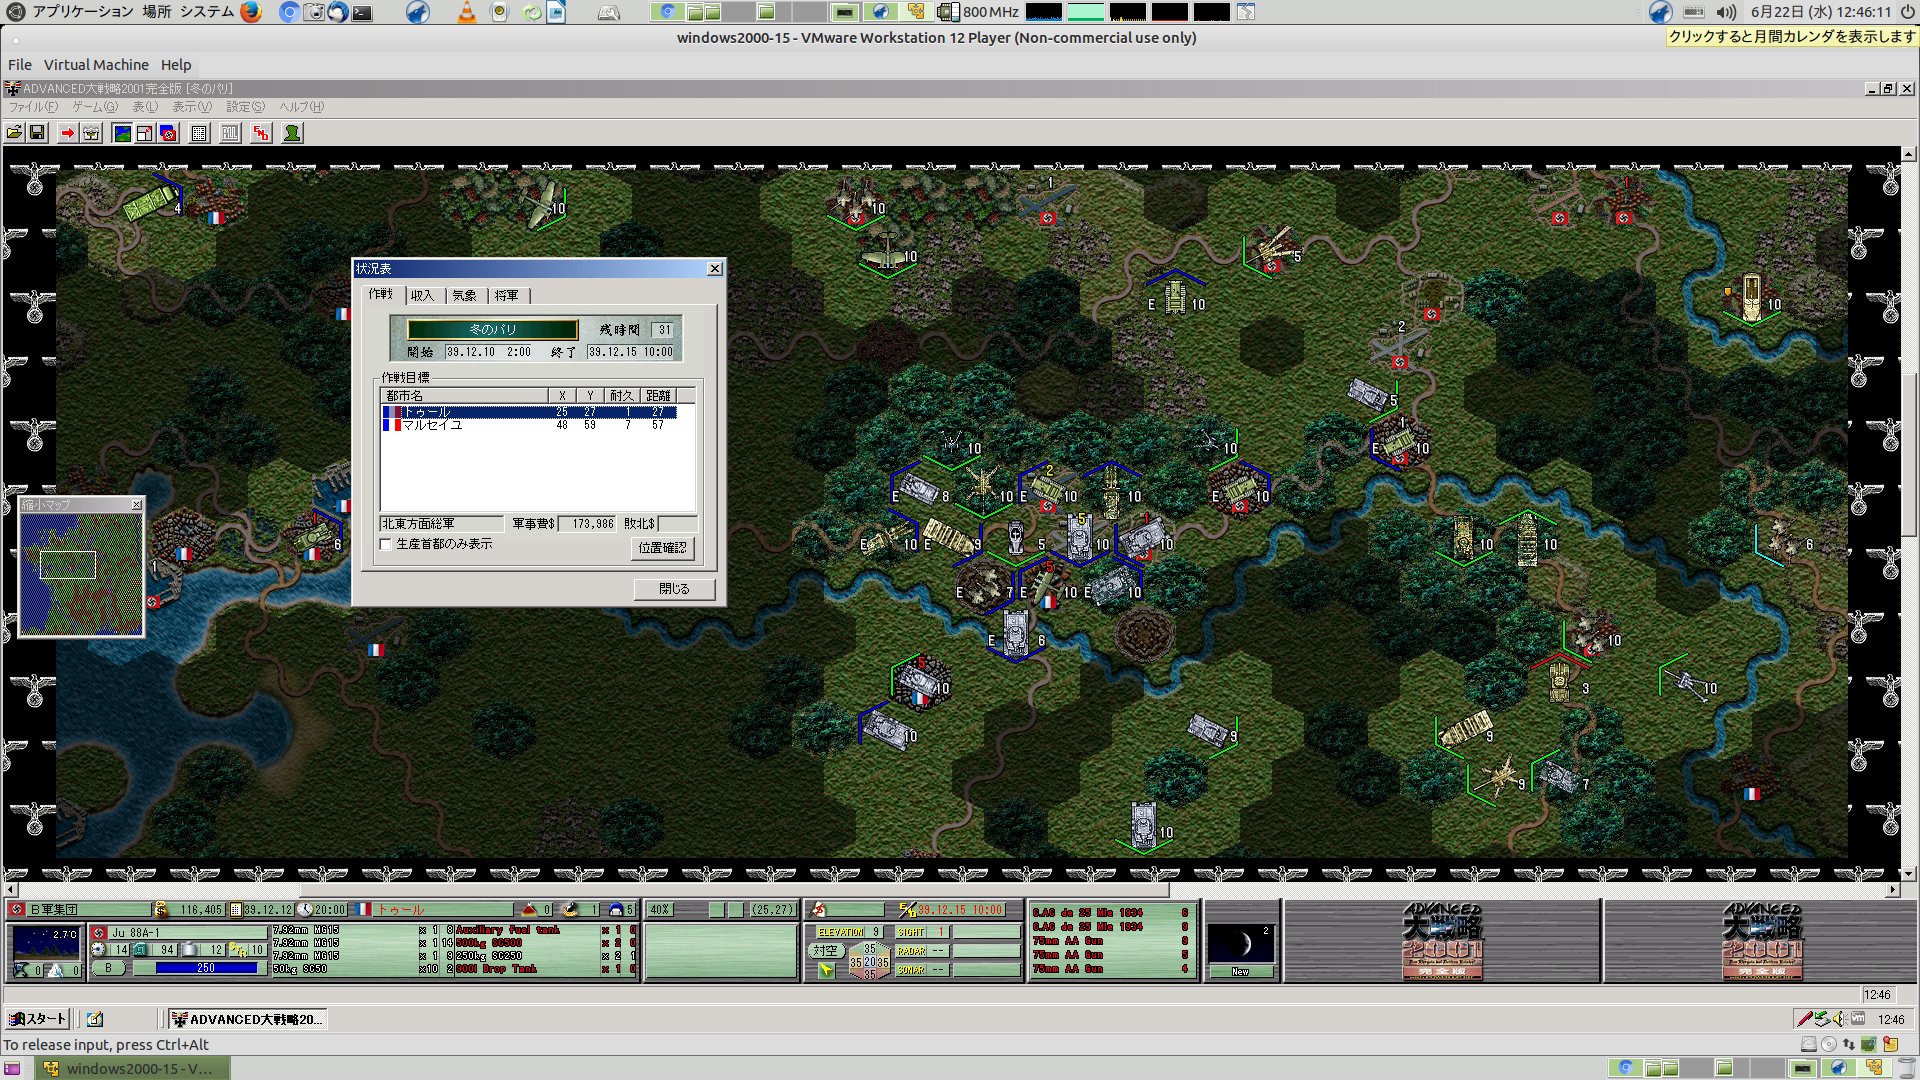Click the save floppy disk toolbar icon

point(37,133)
